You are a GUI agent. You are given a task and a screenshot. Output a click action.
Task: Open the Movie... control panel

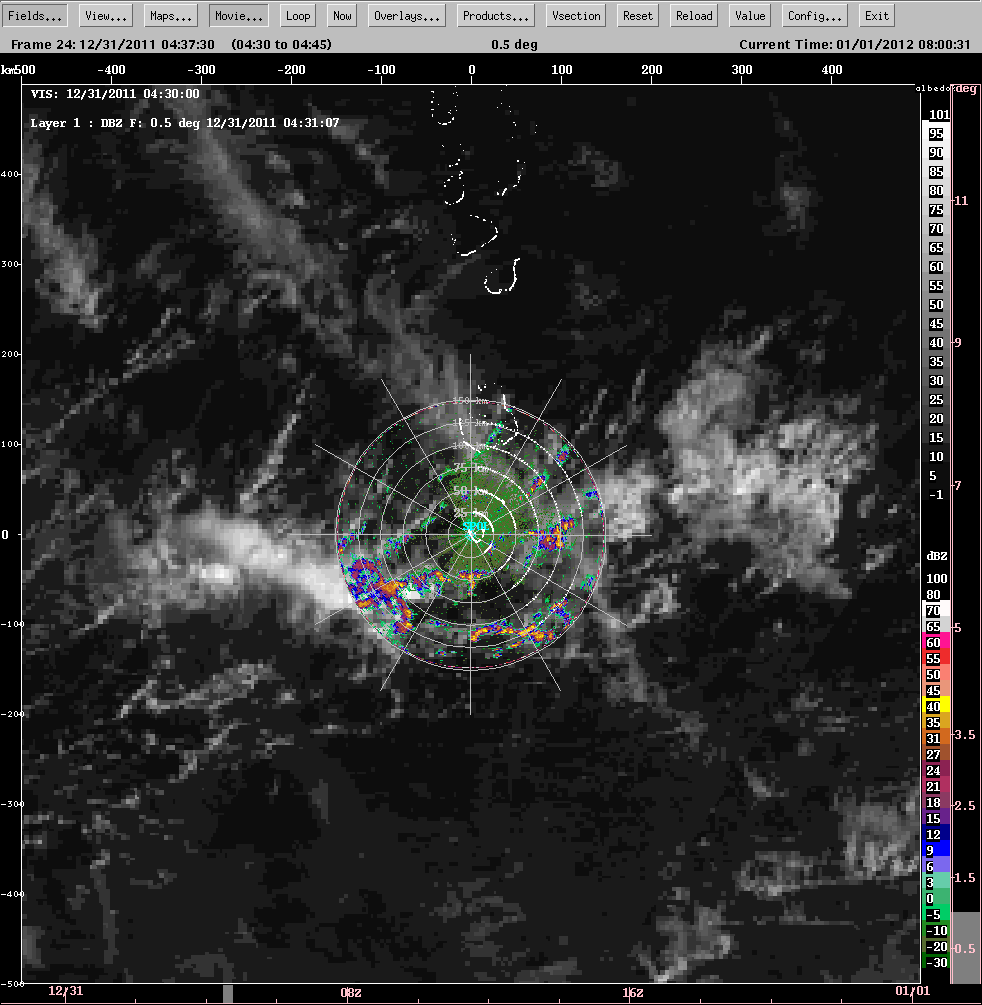click(x=239, y=16)
